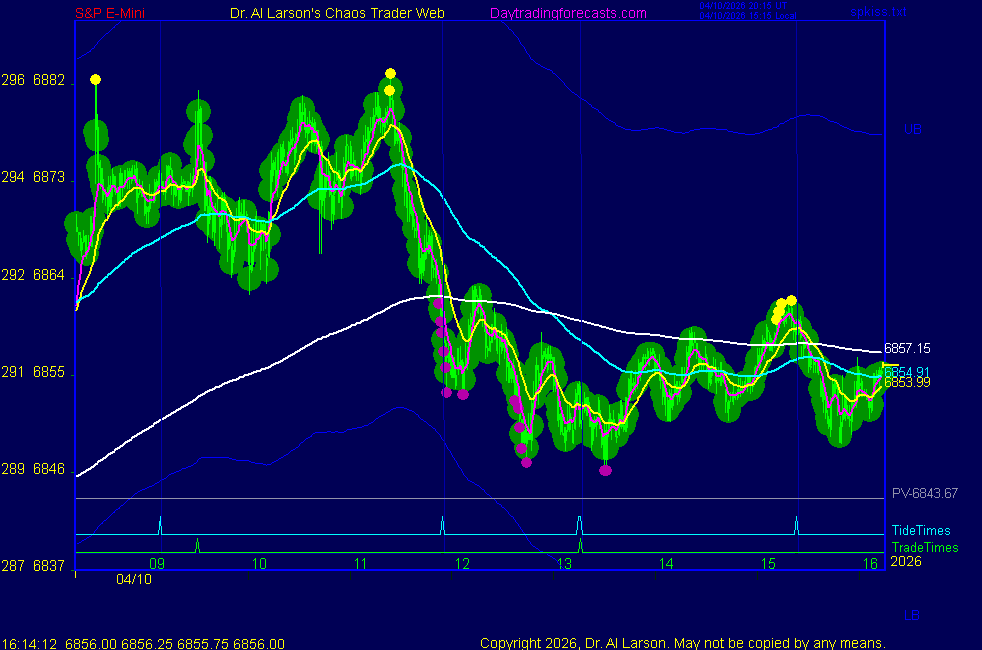Click the LB lower band label
Viewport: 982px width, 650px height.
point(912,615)
